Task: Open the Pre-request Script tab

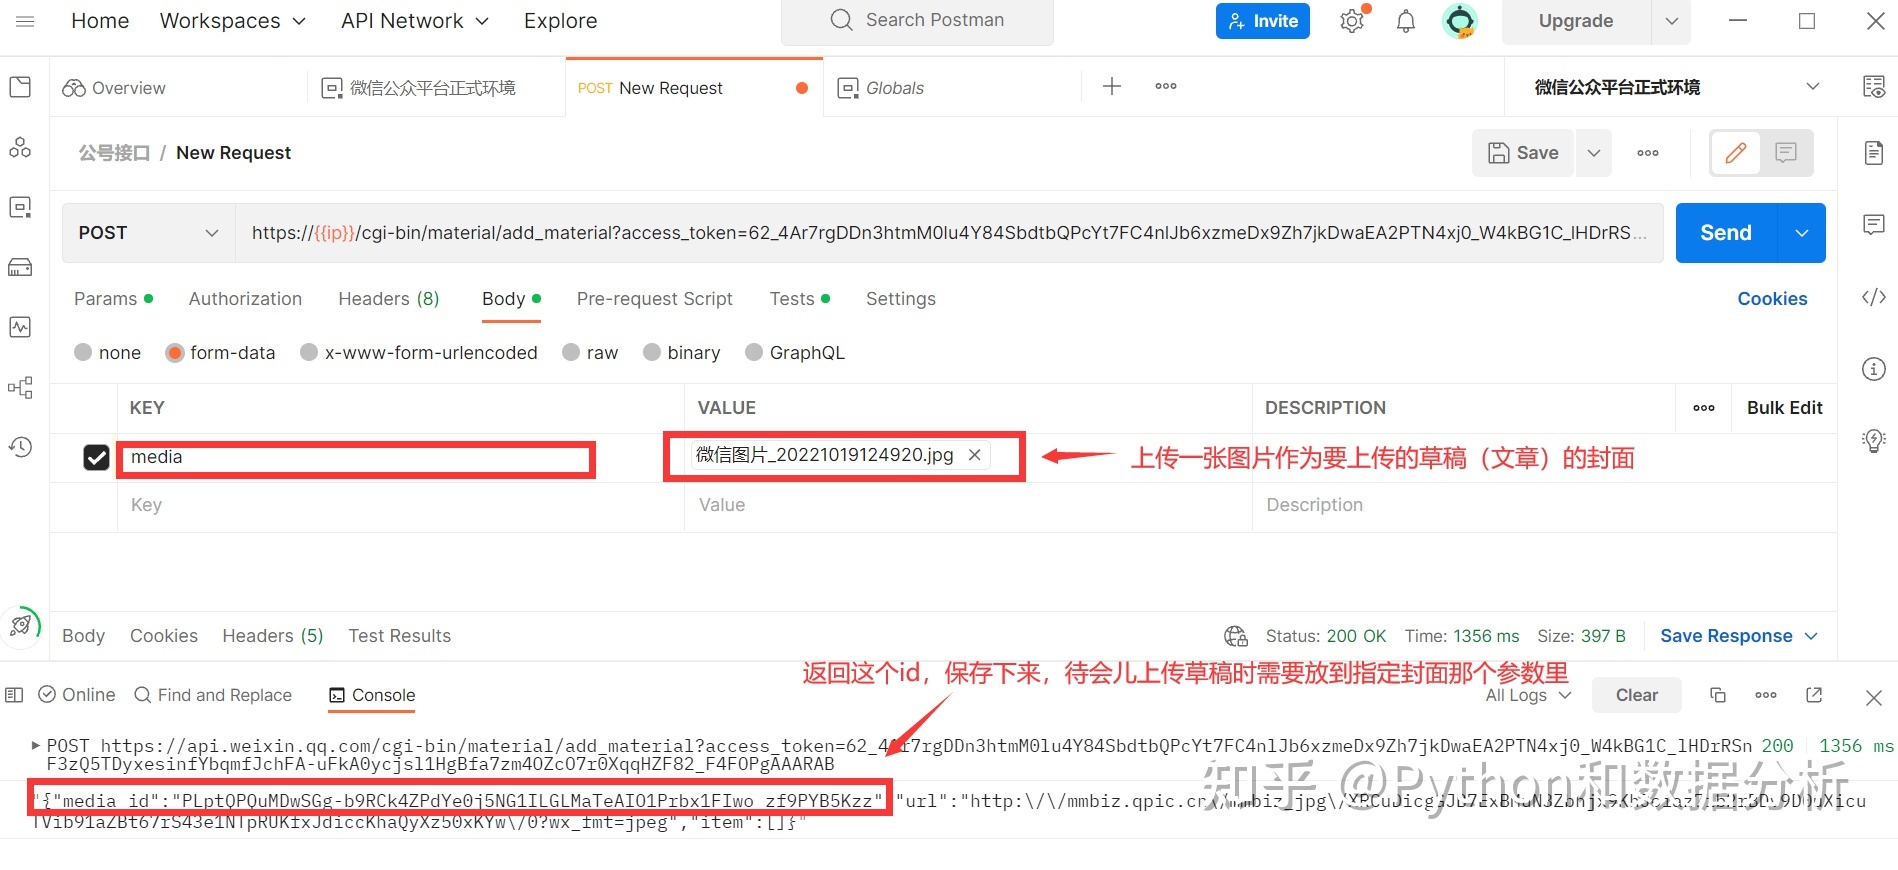Action: tap(655, 299)
